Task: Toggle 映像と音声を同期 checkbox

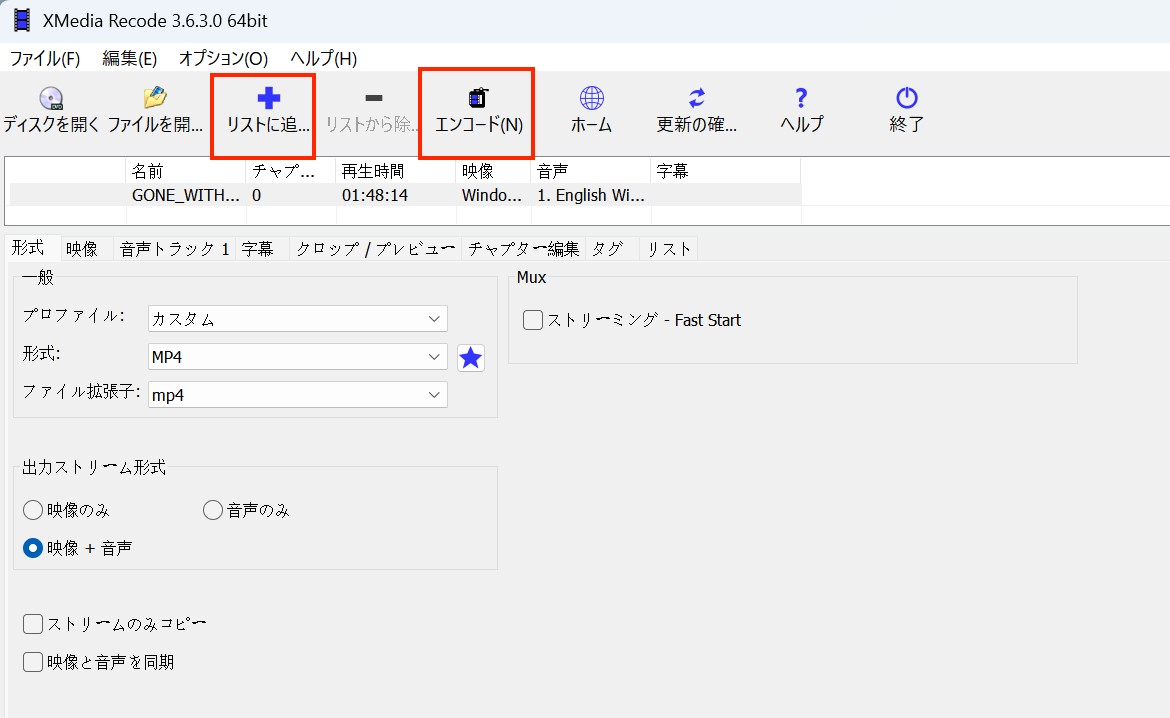Action: (33, 662)
